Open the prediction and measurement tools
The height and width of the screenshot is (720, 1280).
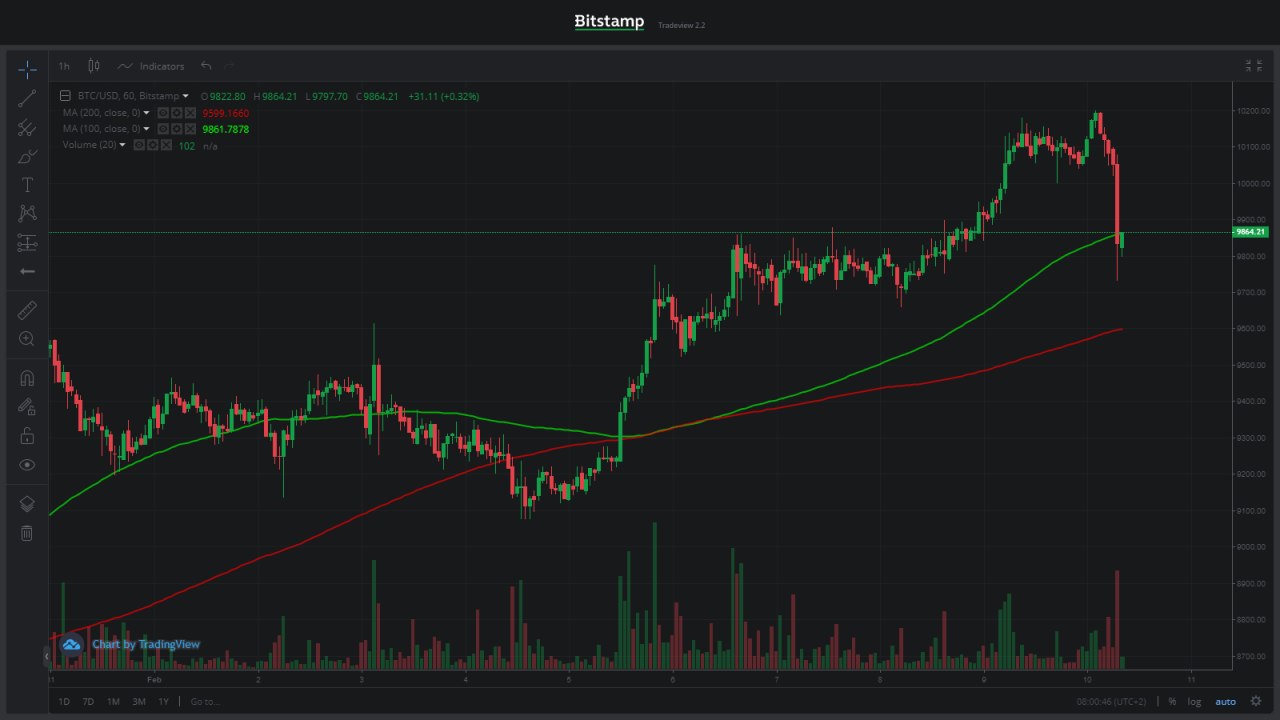click(27, 242)
